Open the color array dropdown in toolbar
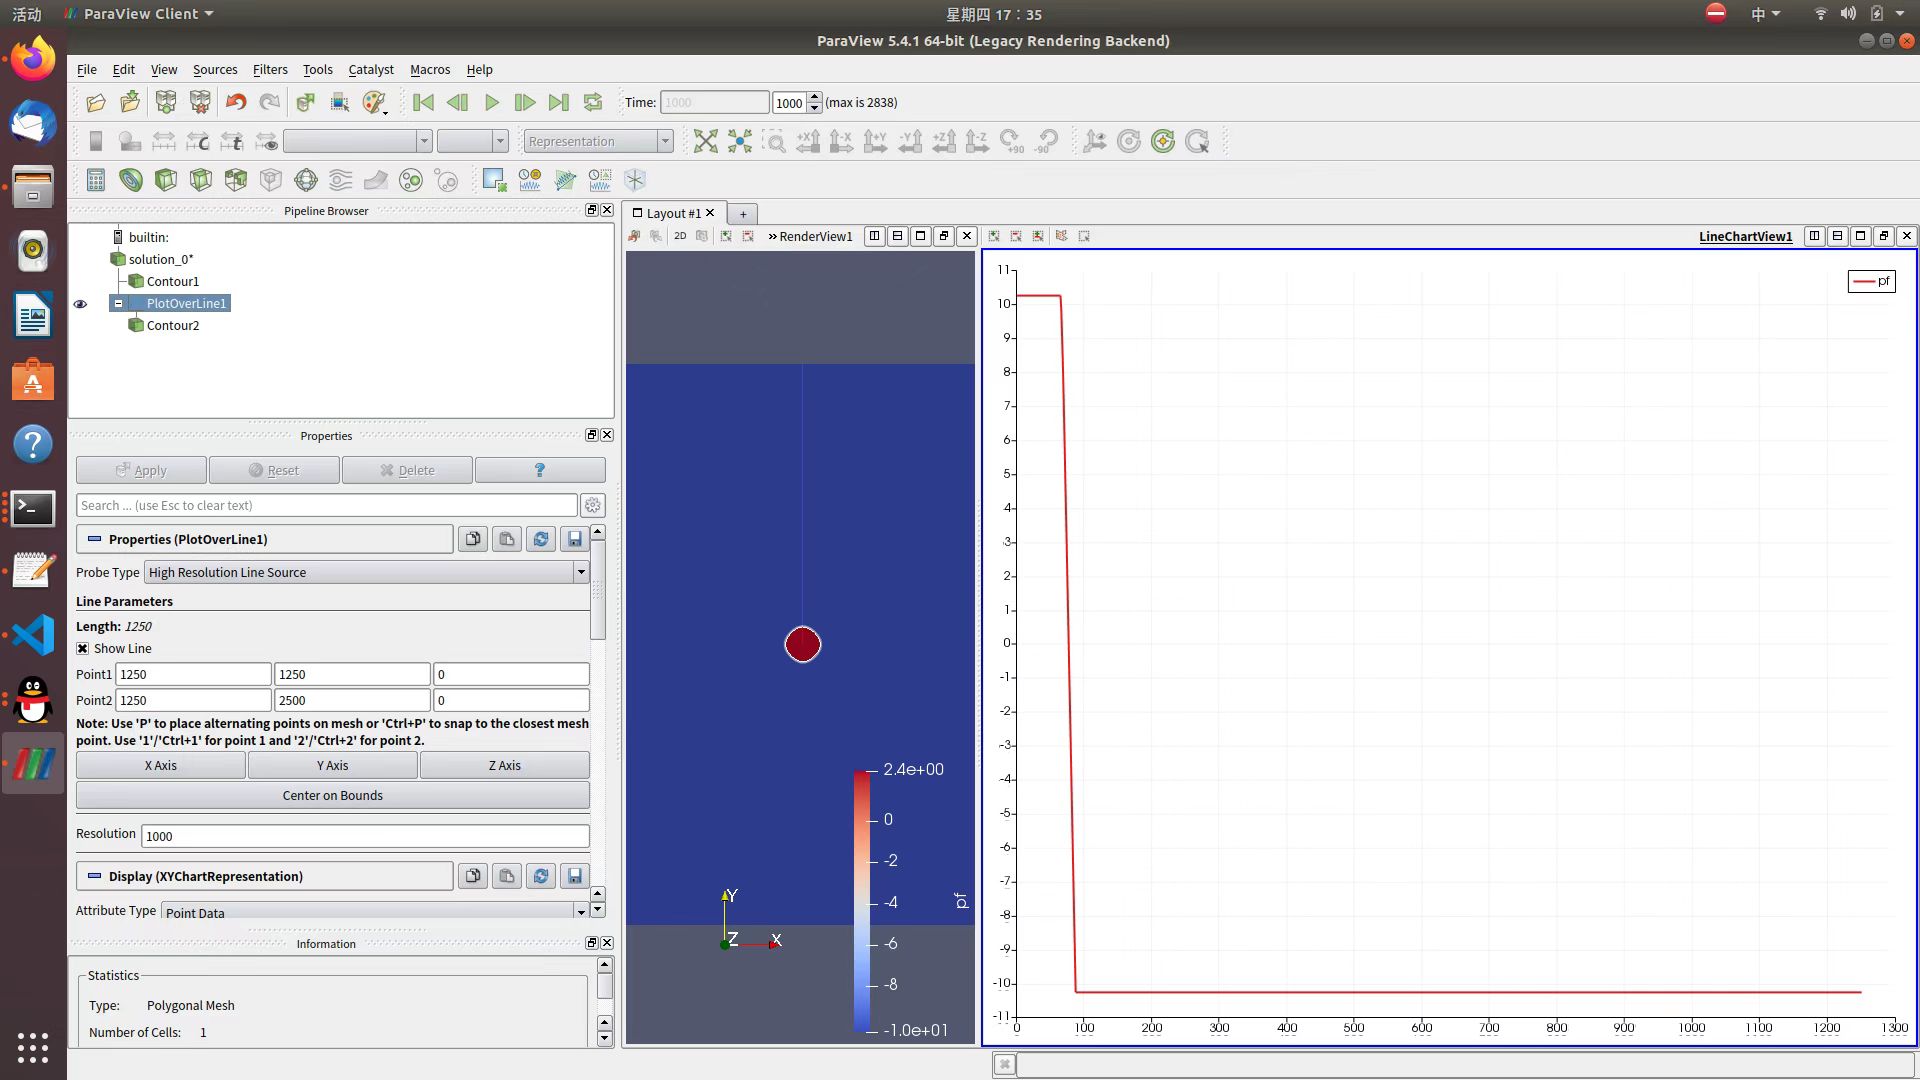Viewport: 1920px width, 1080px height. point(358,141)
